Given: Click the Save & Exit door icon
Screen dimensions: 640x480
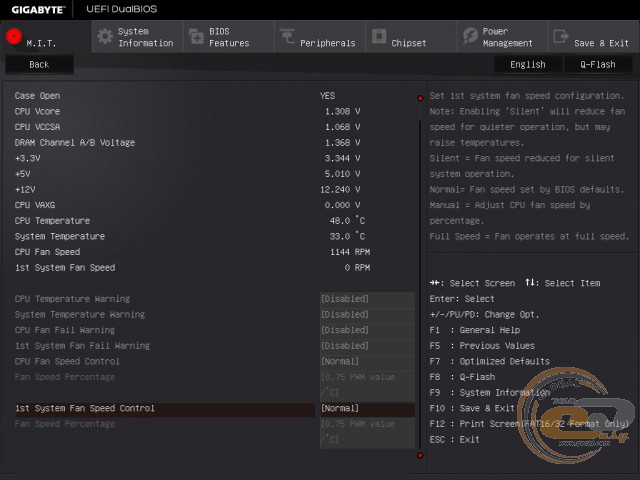Looking at the screenshot, I should pyautogui.click(x=561, y=36).
